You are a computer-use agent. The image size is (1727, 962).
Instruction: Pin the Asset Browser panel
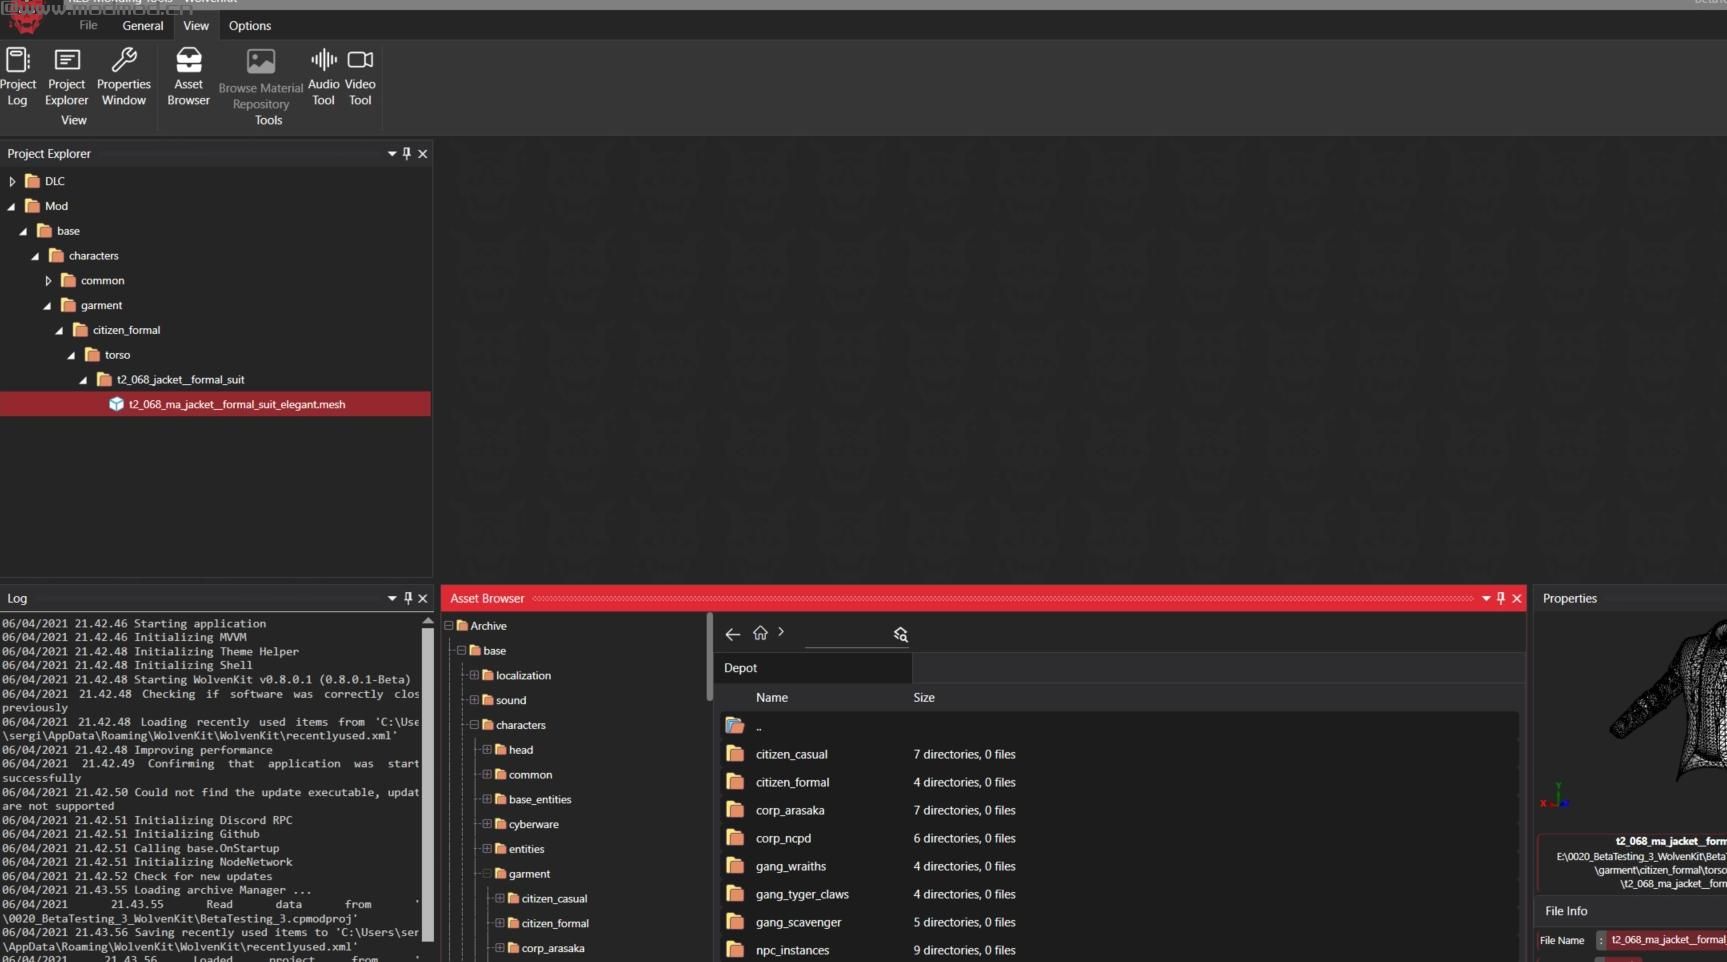tap(1500, 598)
